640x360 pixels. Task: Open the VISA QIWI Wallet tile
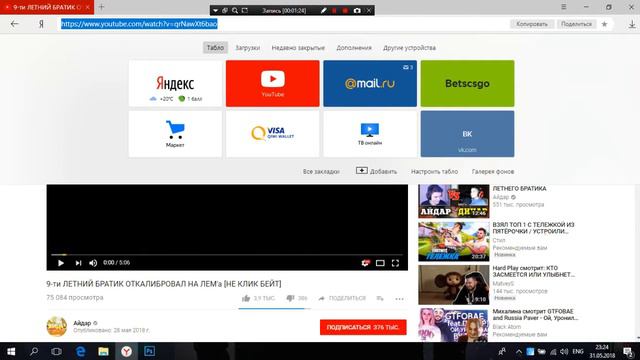tap(273, 134)
